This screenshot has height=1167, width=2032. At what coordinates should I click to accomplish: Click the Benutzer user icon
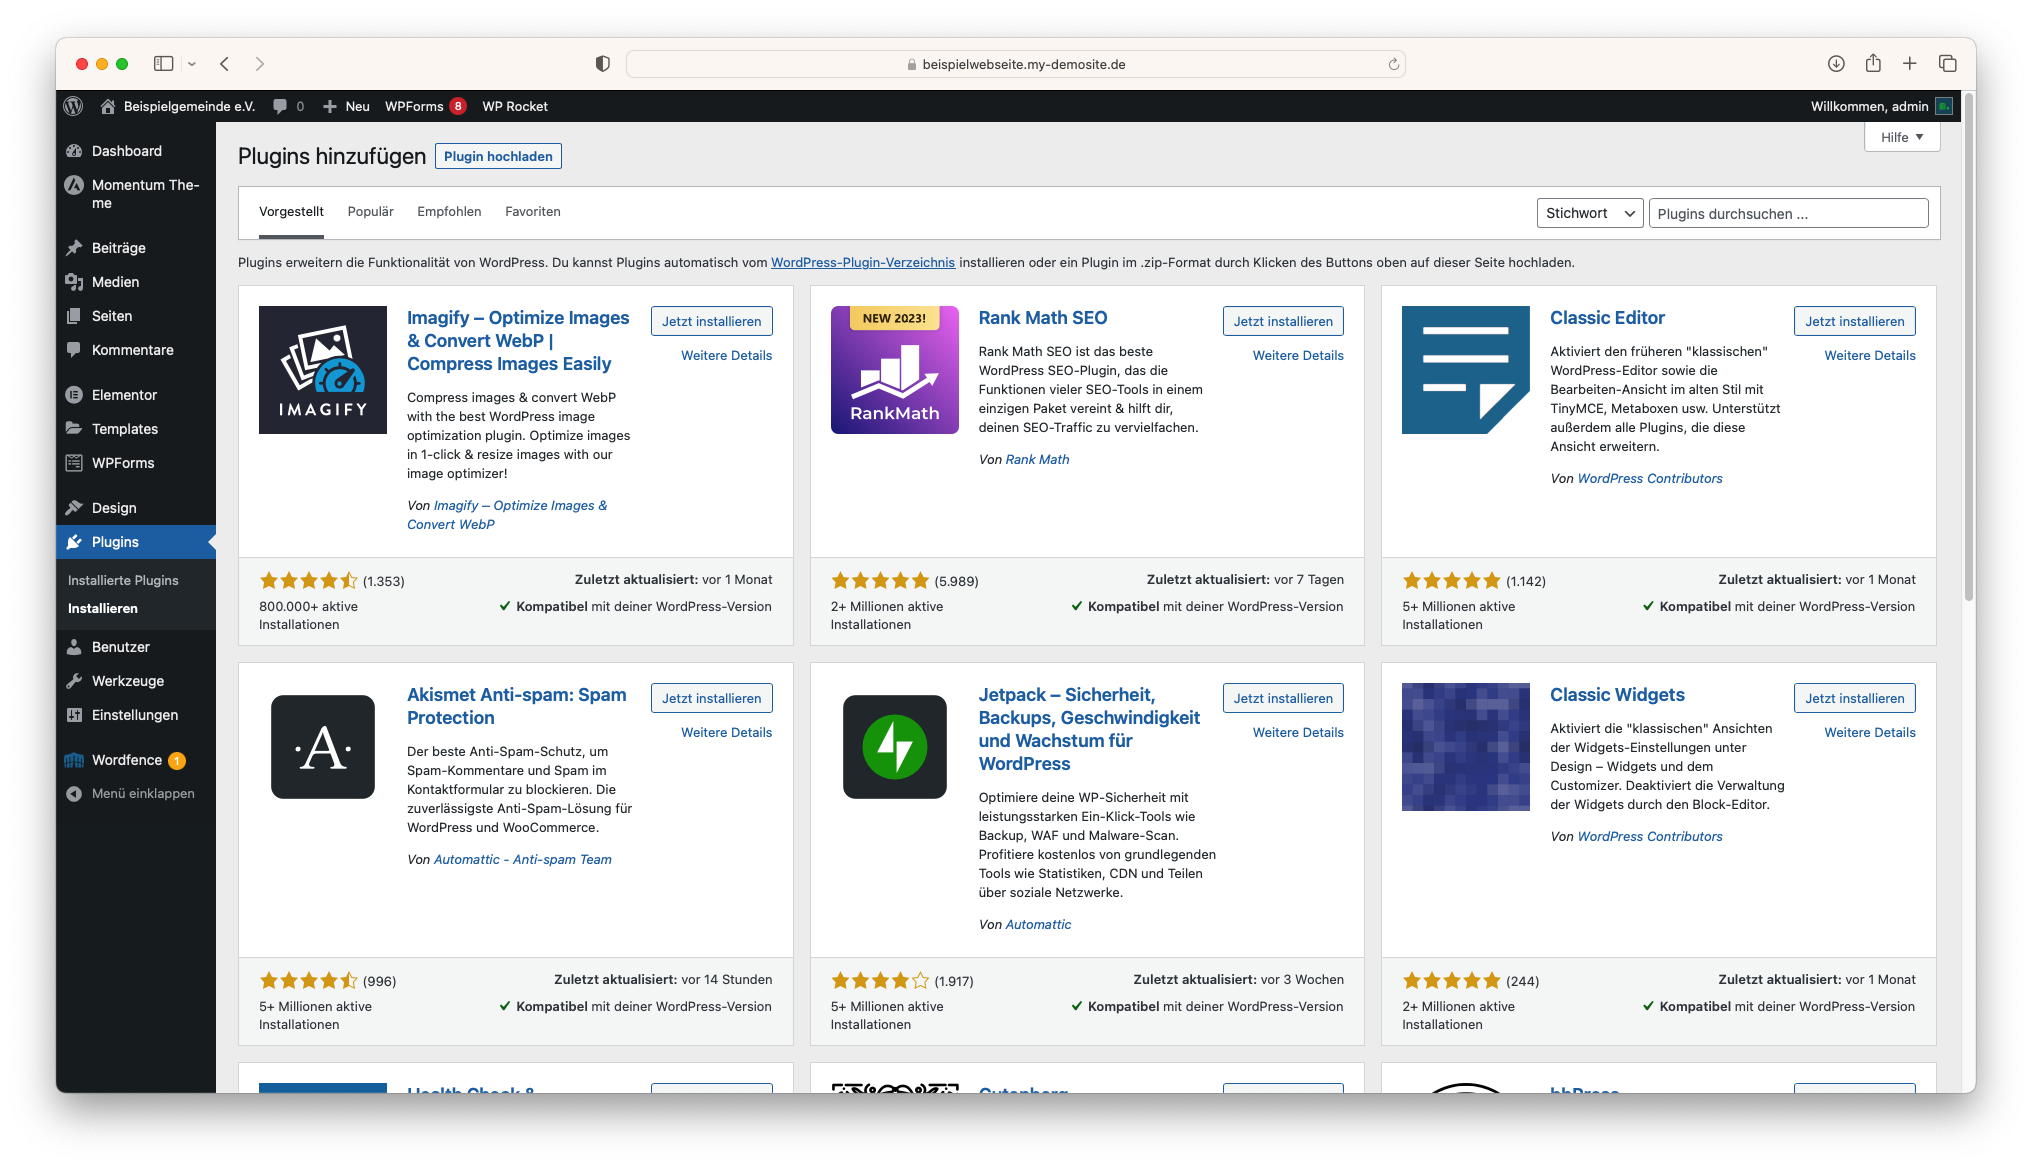(74, 647)
